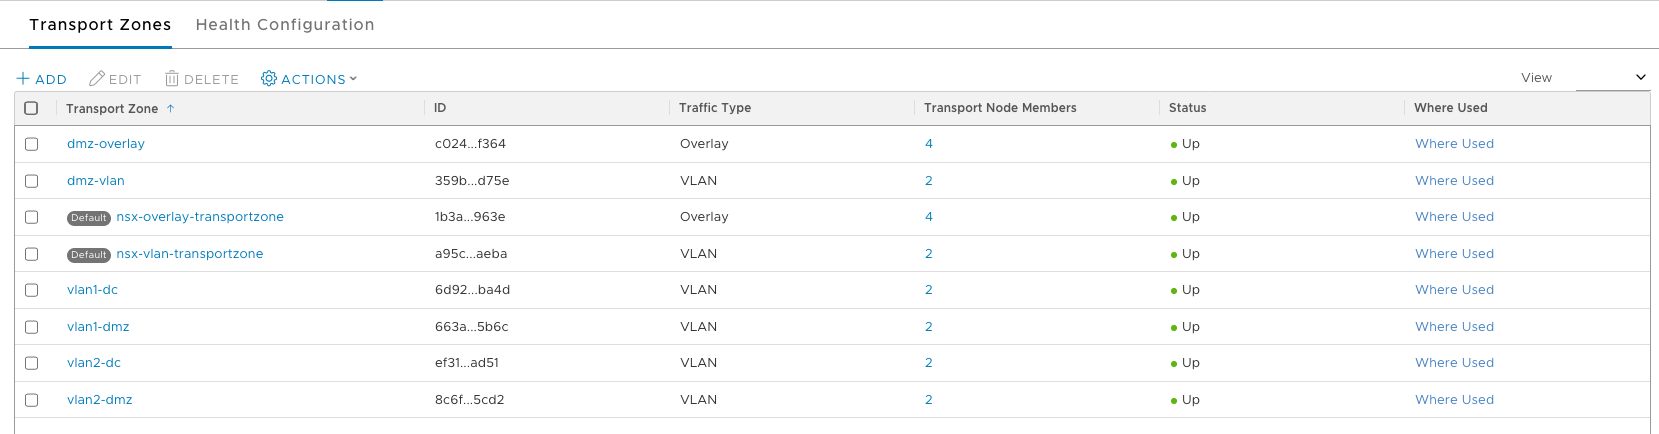Check the vlan2-dmz row checkbox
Screen dimensions: 1659x434
[x=31, y=400]
